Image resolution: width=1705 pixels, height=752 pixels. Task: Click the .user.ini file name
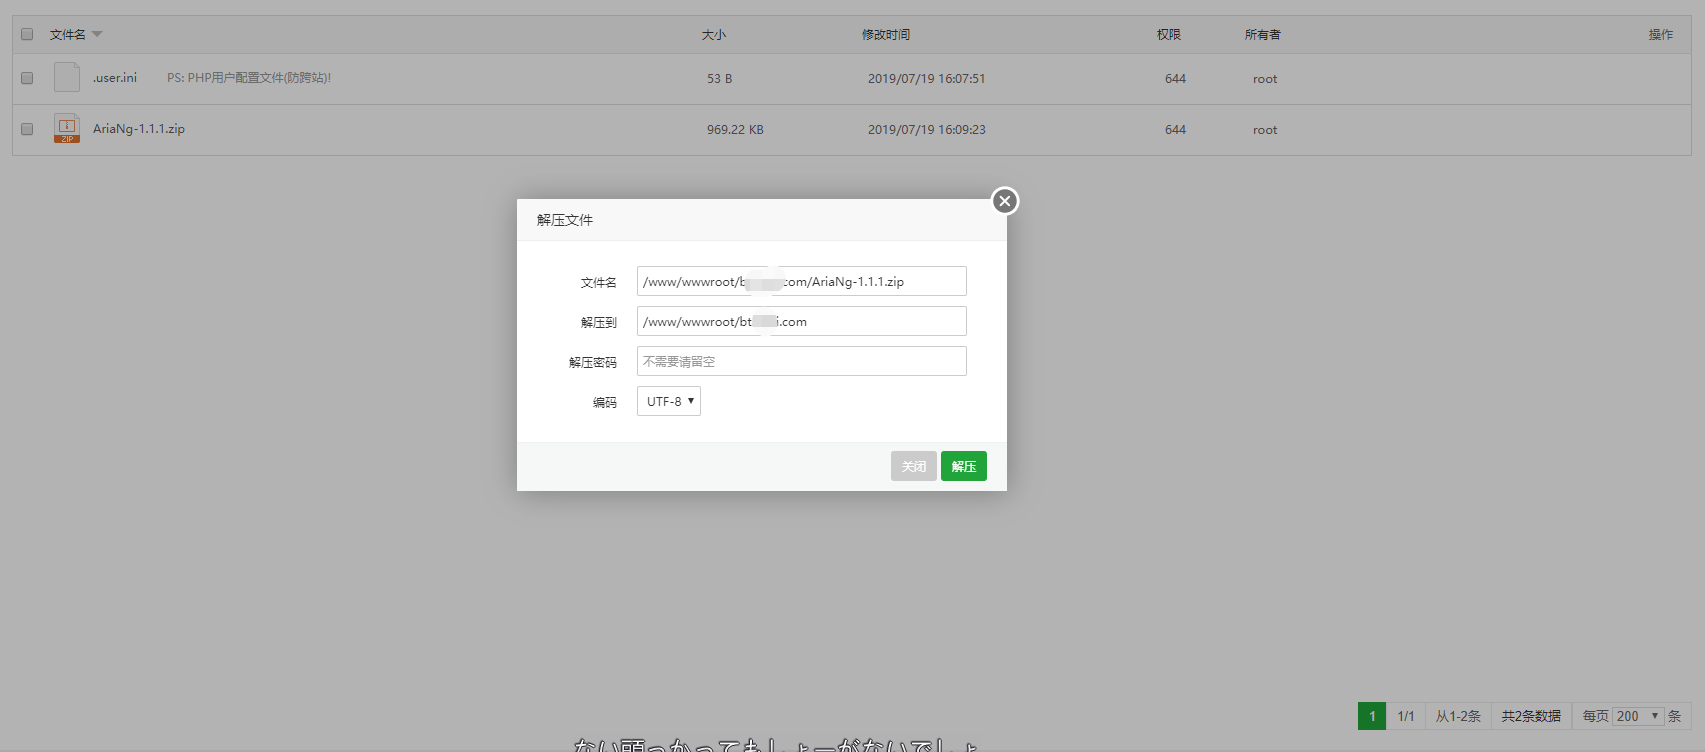[115, 78]
